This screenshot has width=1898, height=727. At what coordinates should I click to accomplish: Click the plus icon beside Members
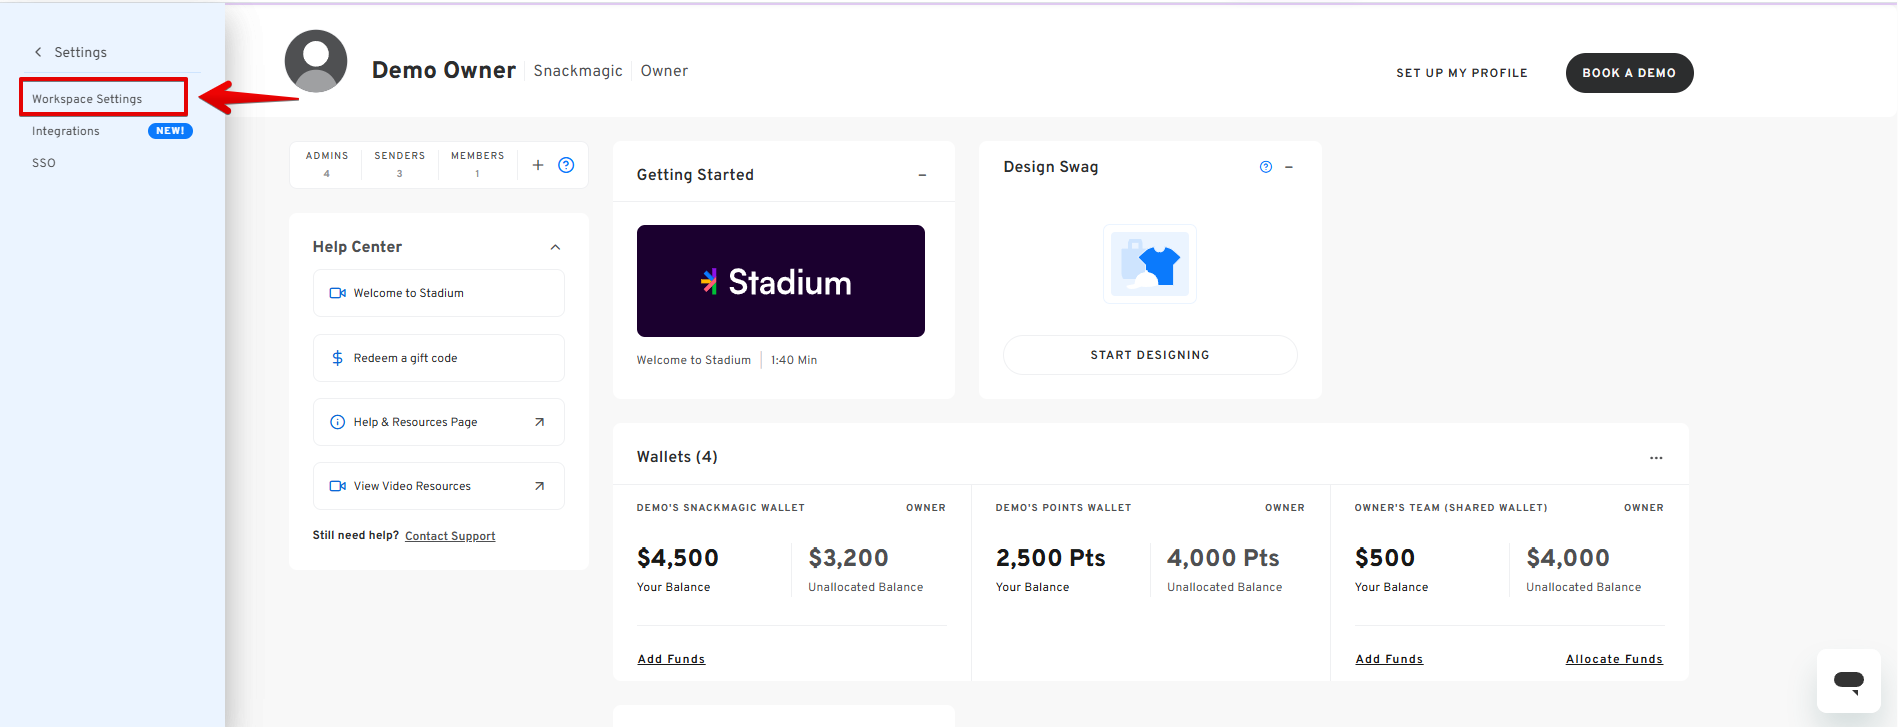click(538, 165)
